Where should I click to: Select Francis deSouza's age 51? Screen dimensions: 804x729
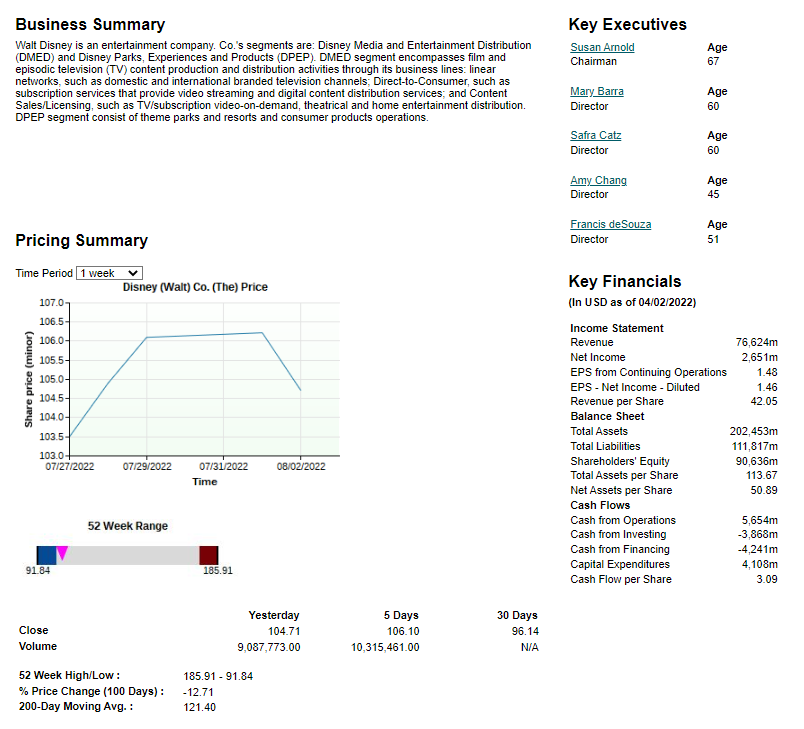[x=713, y=239]
